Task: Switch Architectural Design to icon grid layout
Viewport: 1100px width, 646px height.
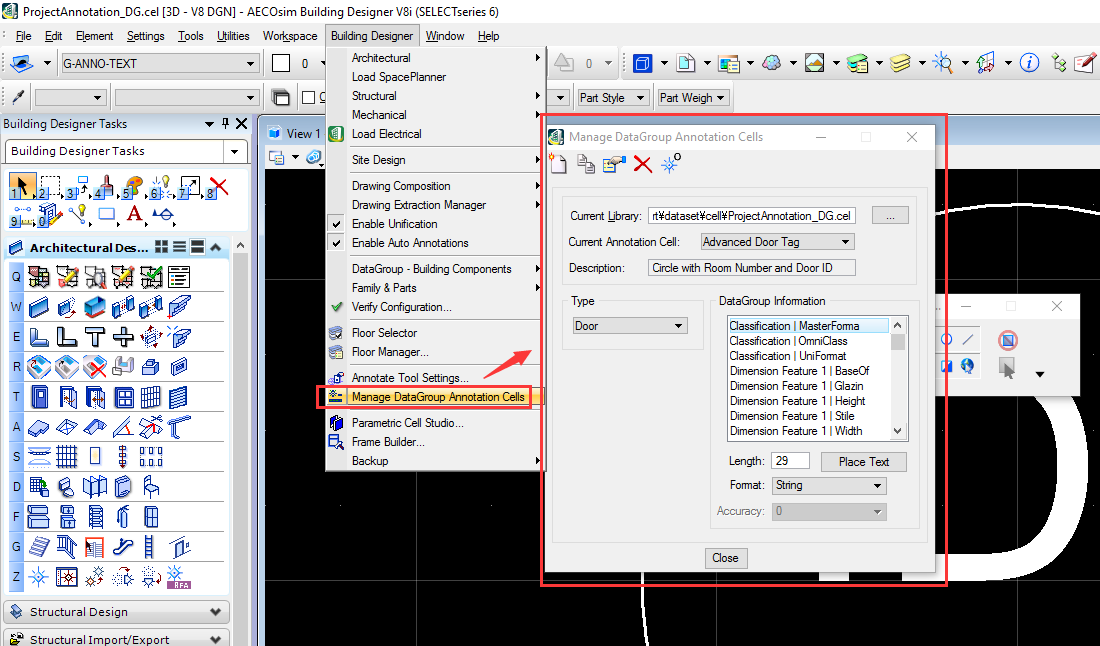Action: (161, 247)
